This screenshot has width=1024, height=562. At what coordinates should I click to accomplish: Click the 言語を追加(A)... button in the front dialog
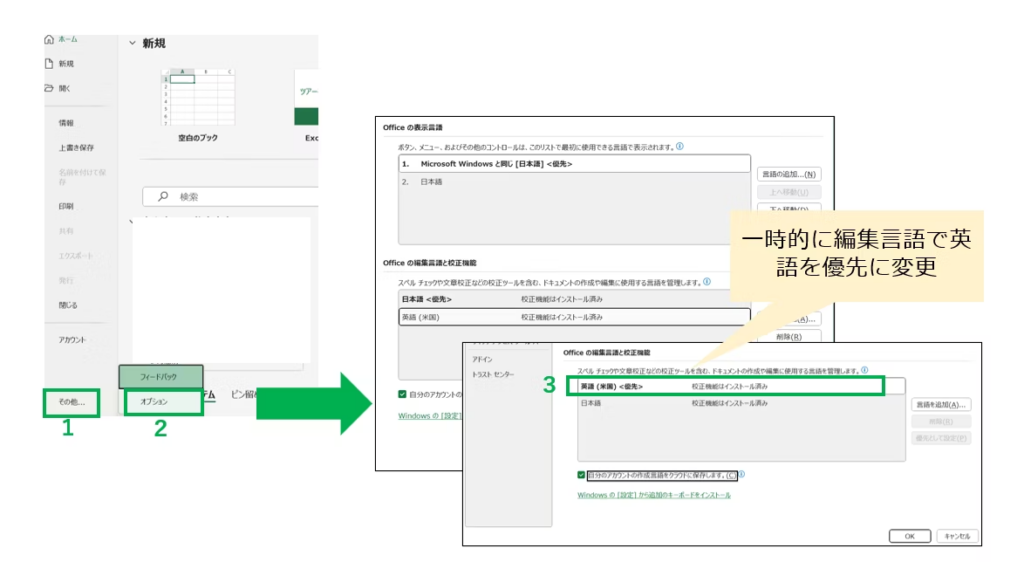[941, 405]
